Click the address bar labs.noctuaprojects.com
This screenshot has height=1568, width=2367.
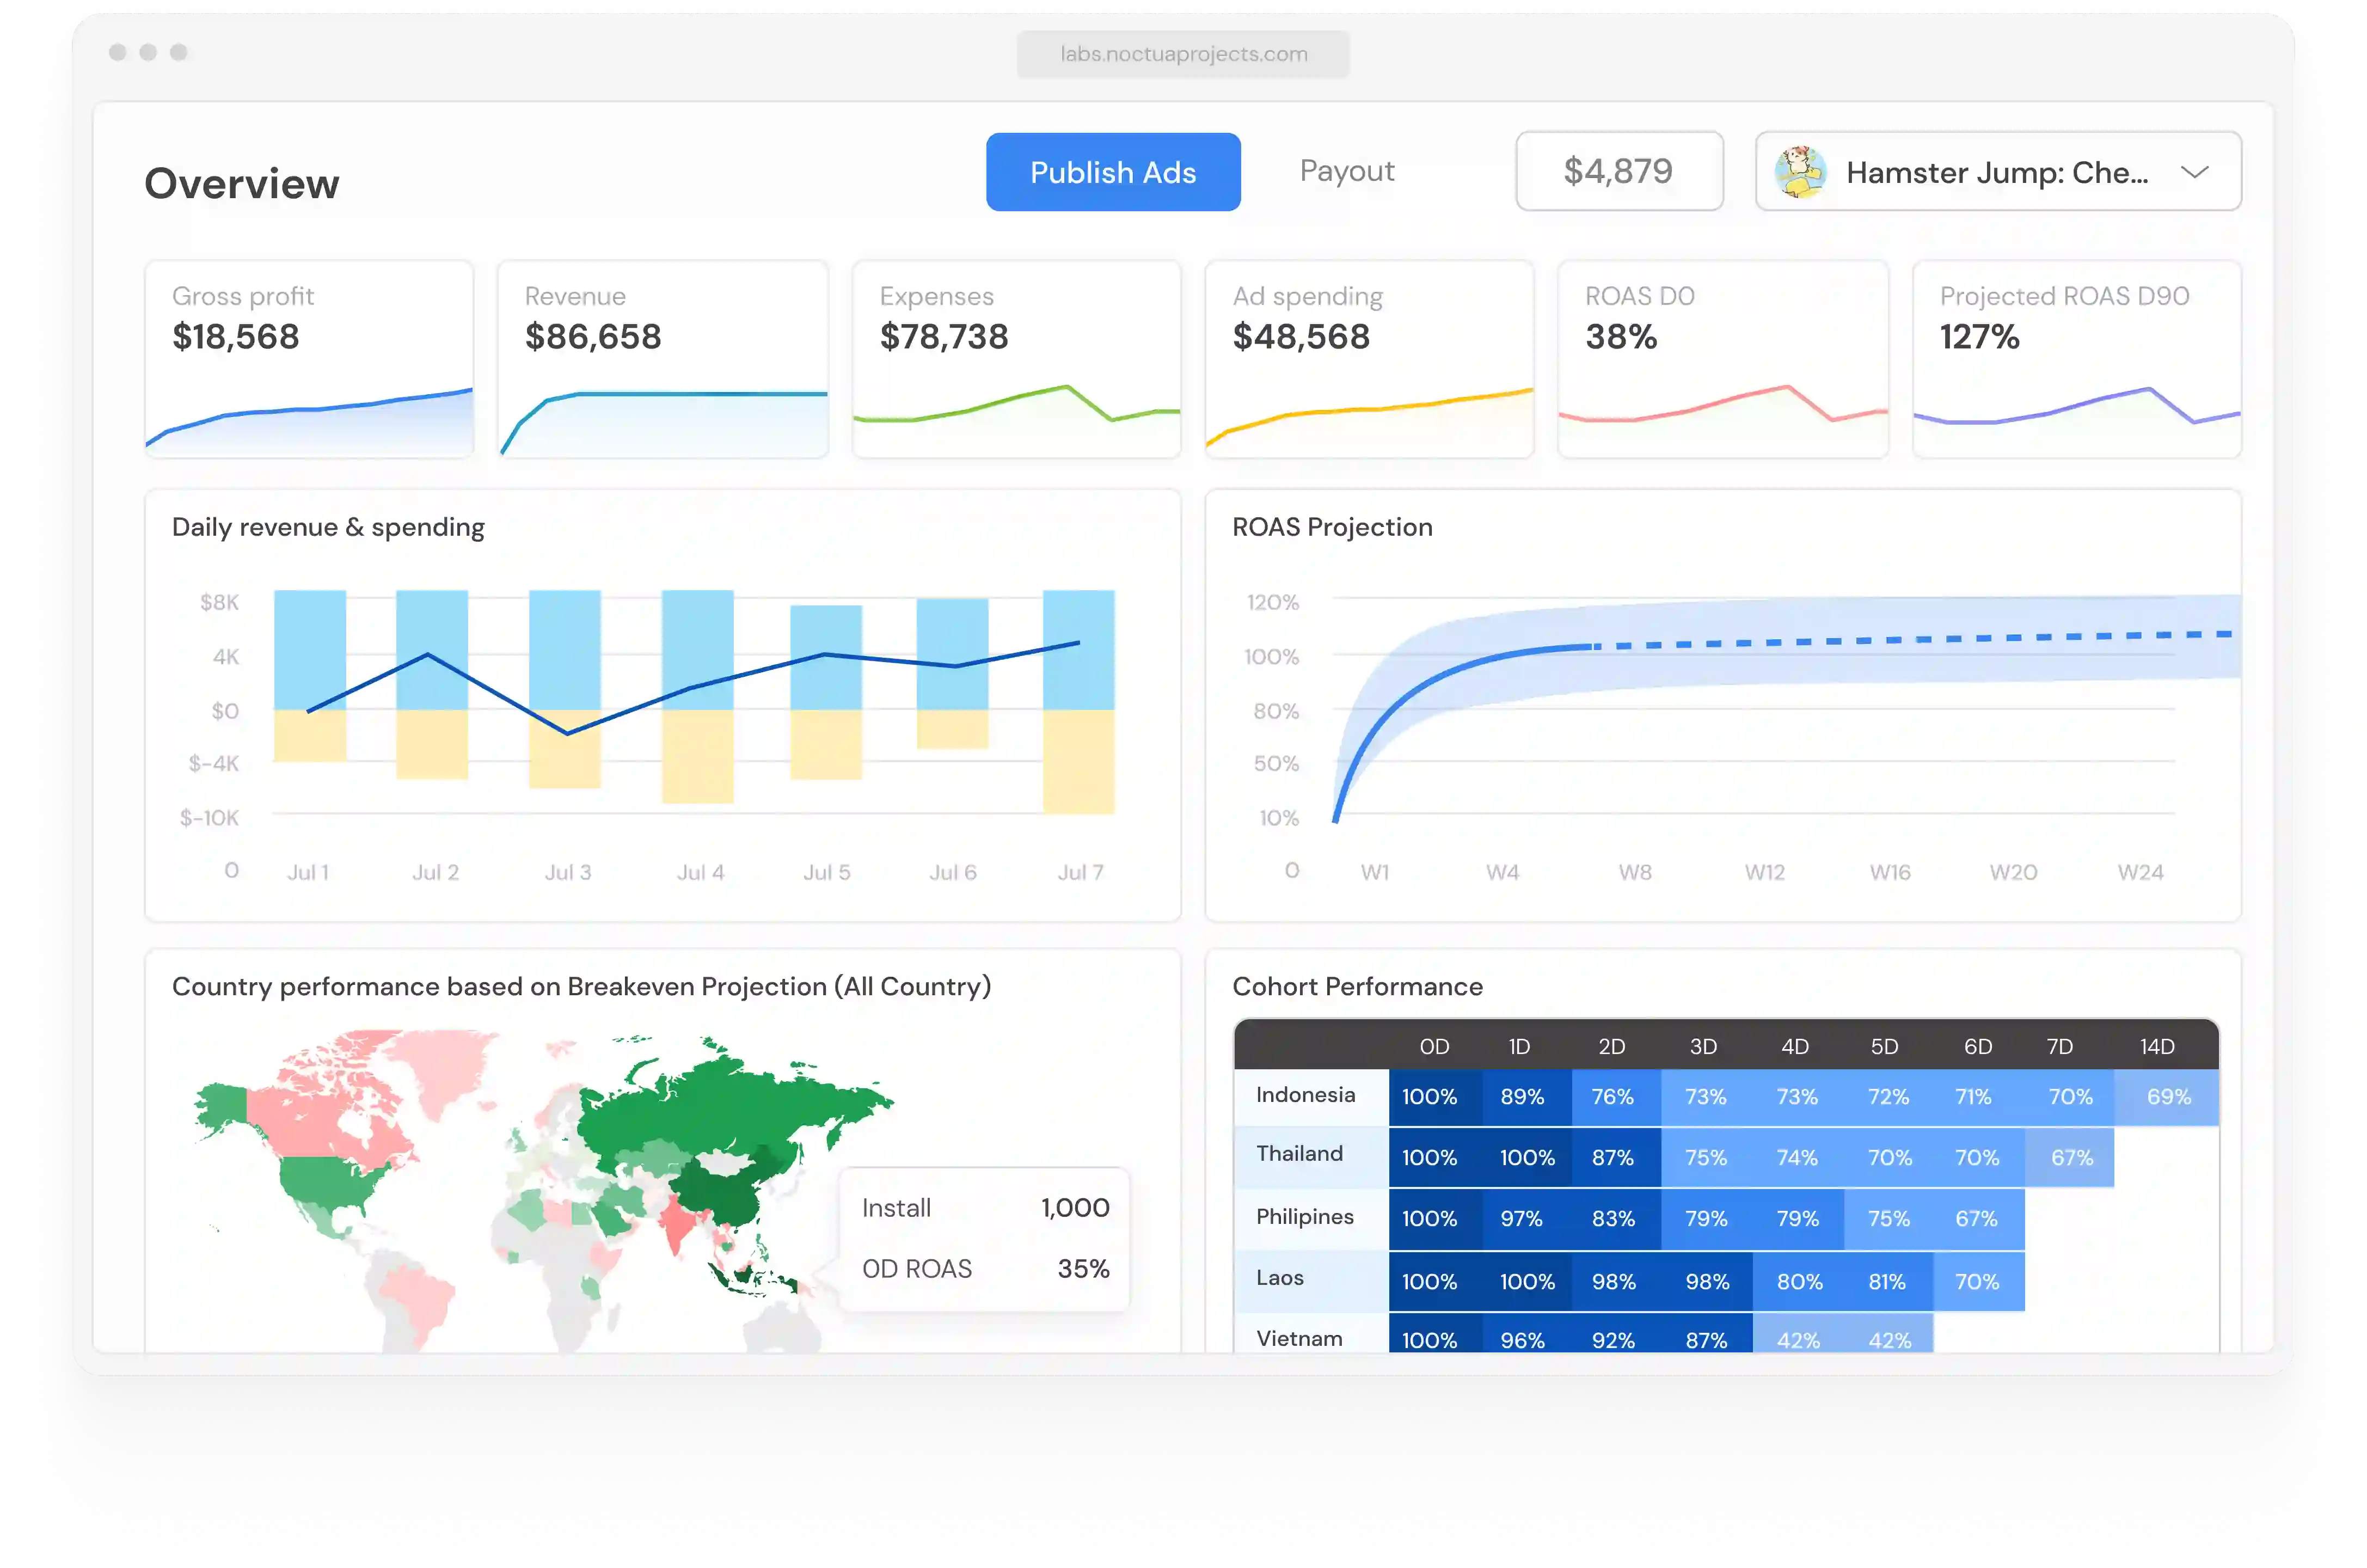tap(1183, 54)
